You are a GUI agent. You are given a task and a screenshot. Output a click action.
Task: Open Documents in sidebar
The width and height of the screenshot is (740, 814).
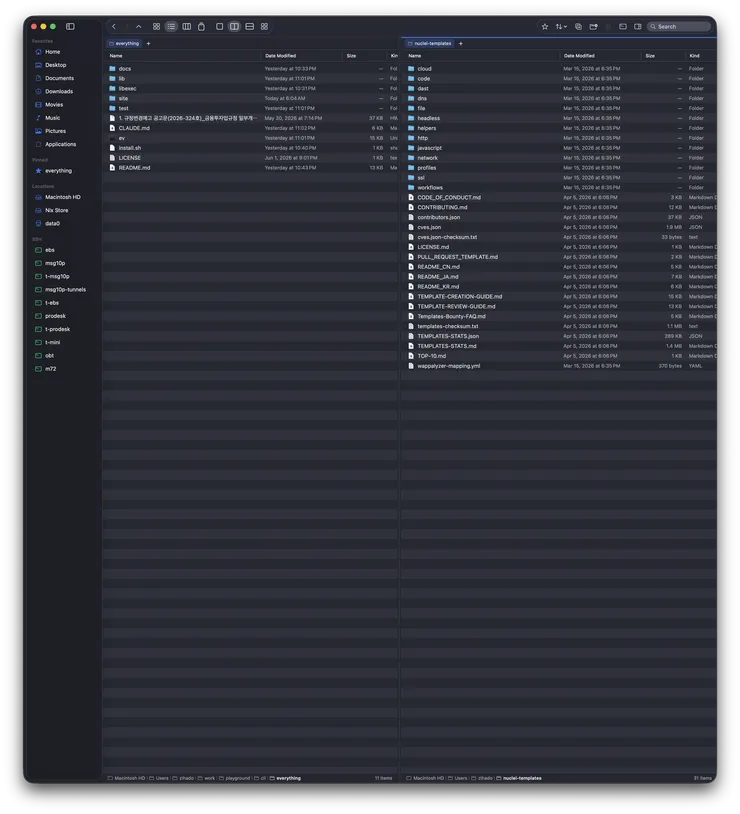click(59, 78)
